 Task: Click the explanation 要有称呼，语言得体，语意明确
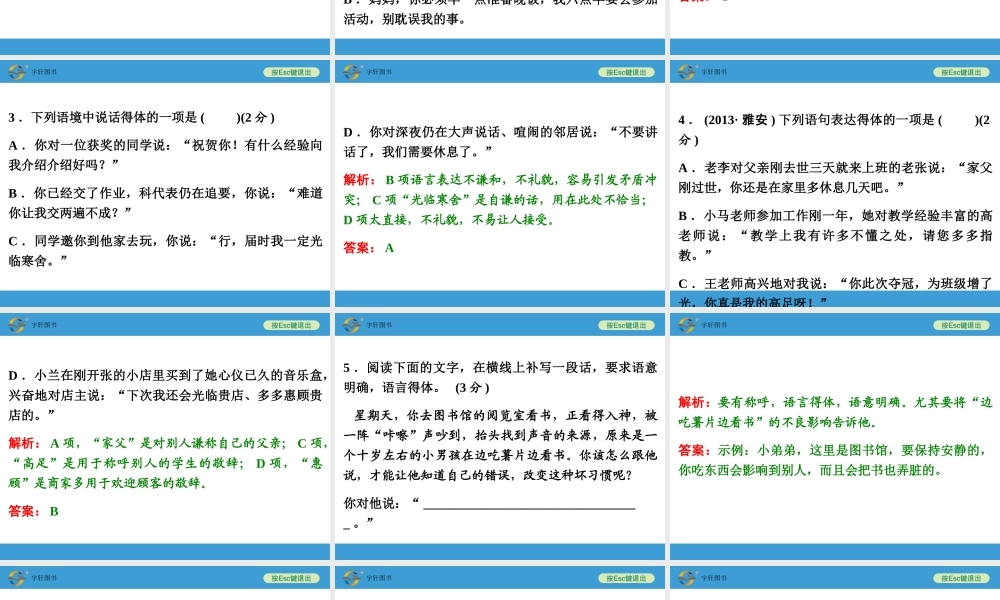click(835, 413)
